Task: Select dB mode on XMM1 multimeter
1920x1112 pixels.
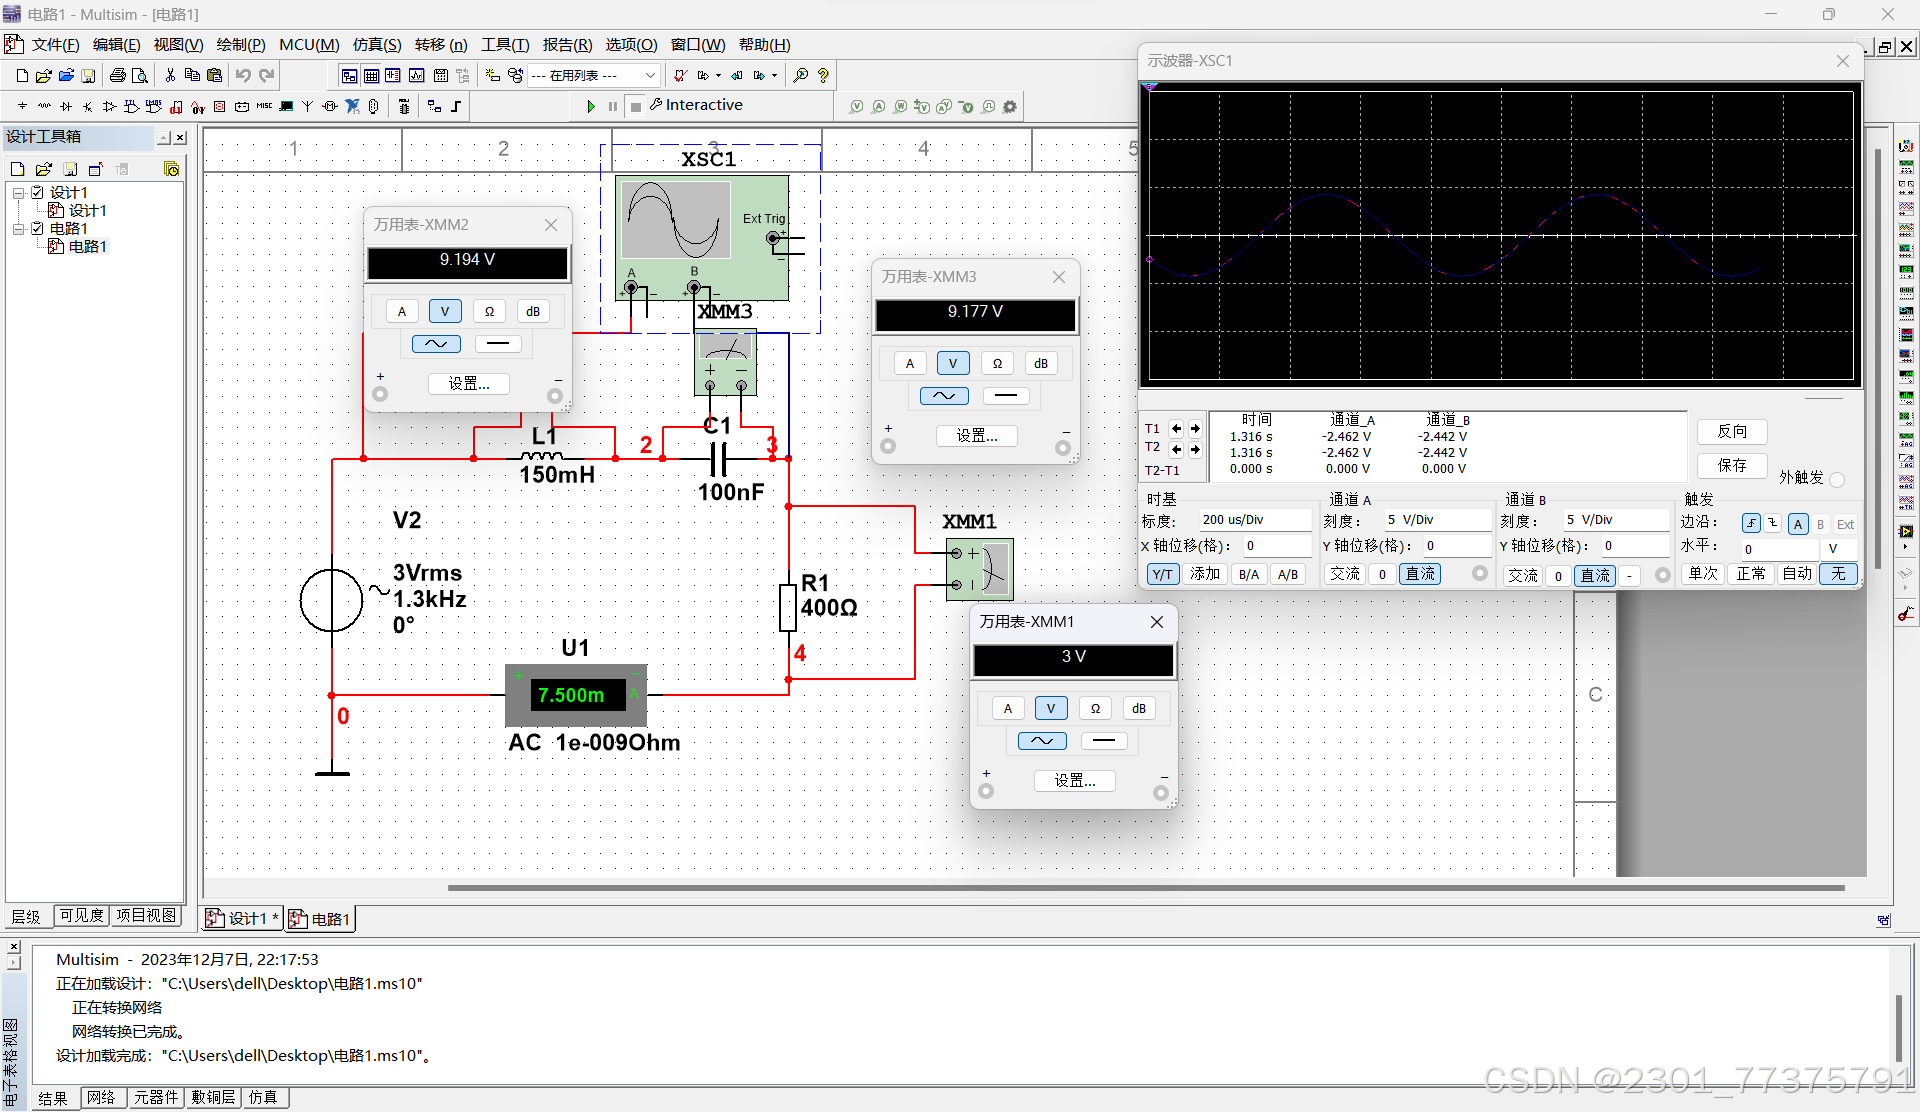Action: pos(1138,708)
